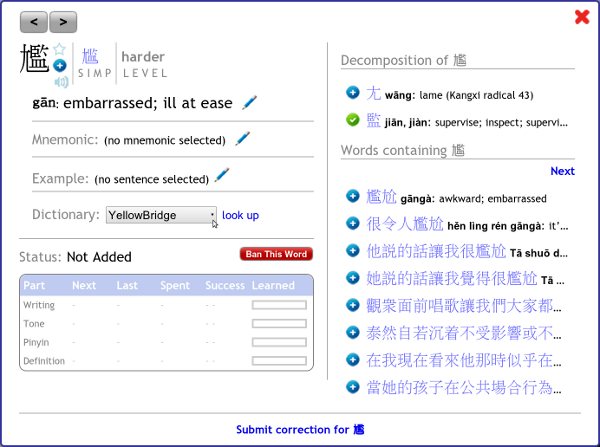Viewport: 600px width, 447px height.
Task: Go to the previous word with the < button
Action: 34,22
